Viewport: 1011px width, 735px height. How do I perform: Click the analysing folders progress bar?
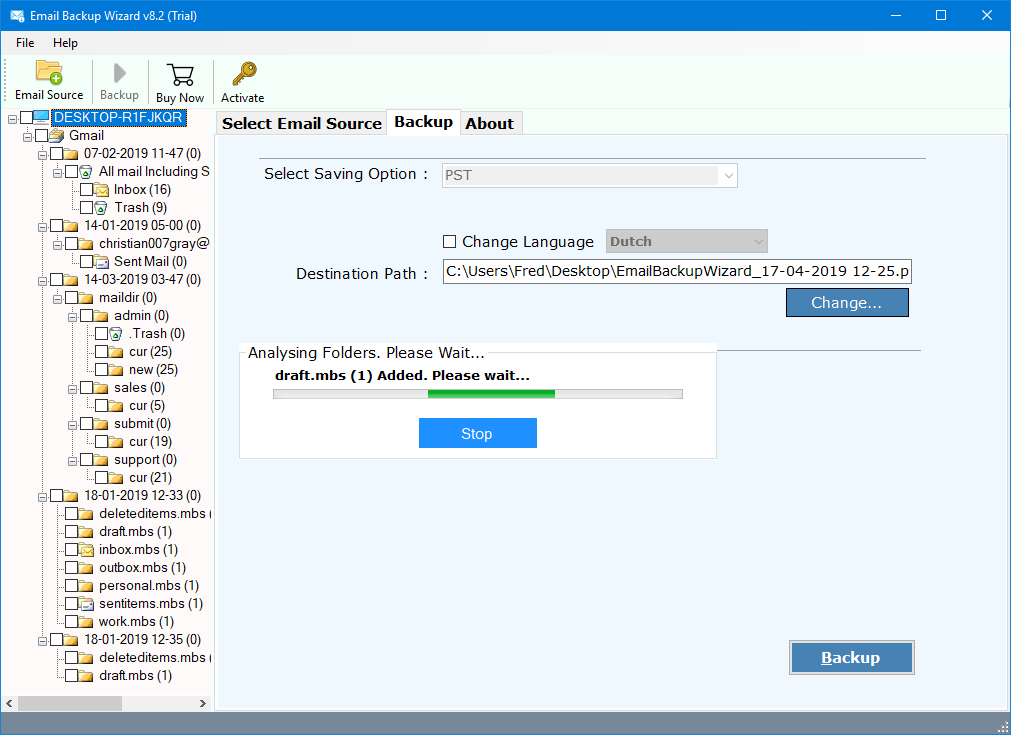(478, 394)
